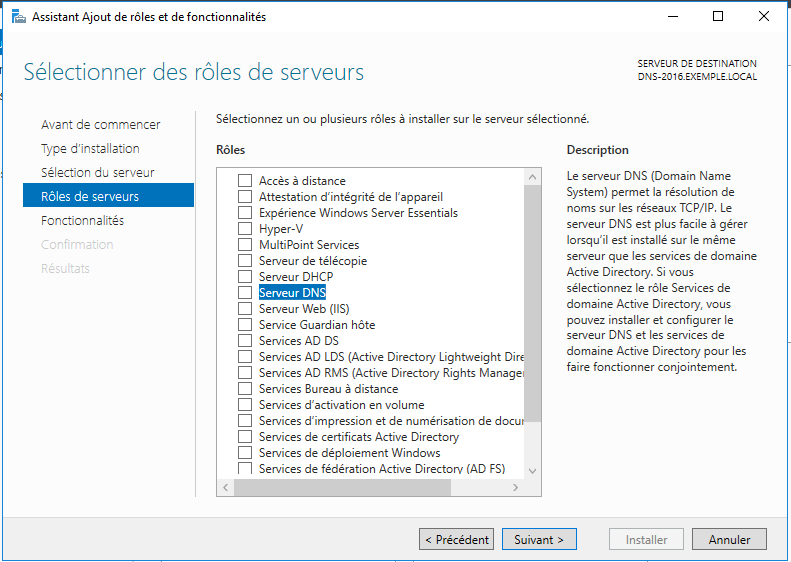Click roles list scroll down arrow

coord(532,471)
